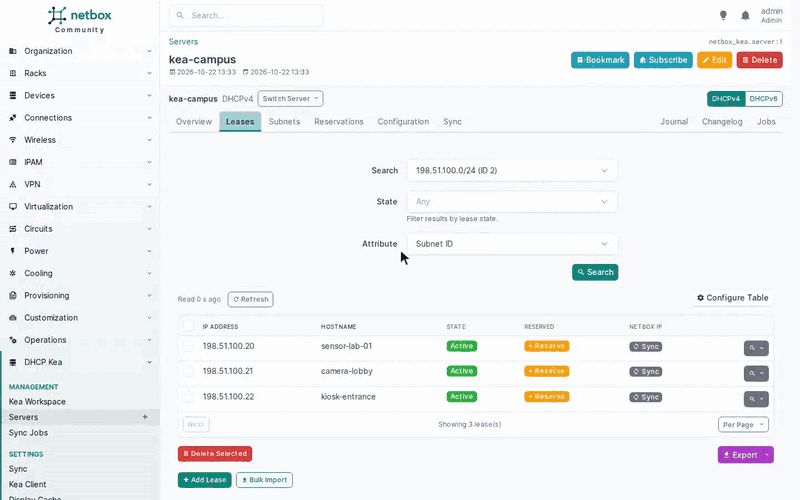Focus the top Search input field
The width and height of the screenshot is (800, 500).
click(246, 15)
